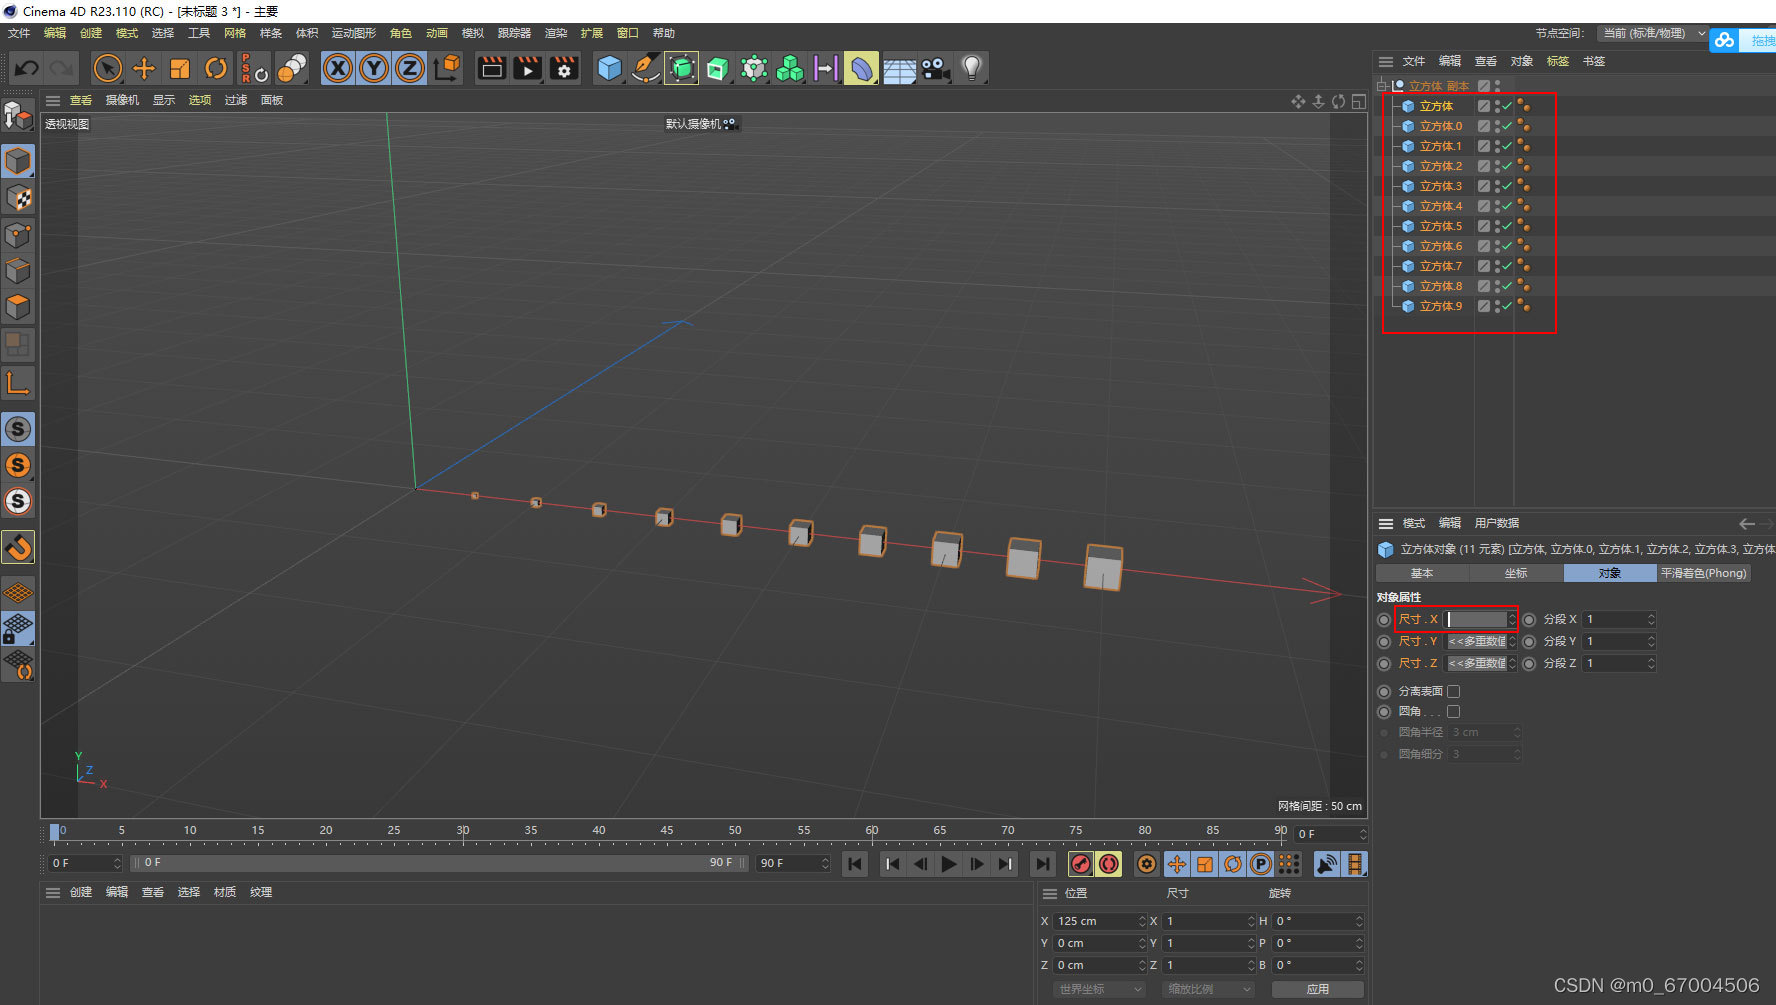Add a camera object

point(935,68)
